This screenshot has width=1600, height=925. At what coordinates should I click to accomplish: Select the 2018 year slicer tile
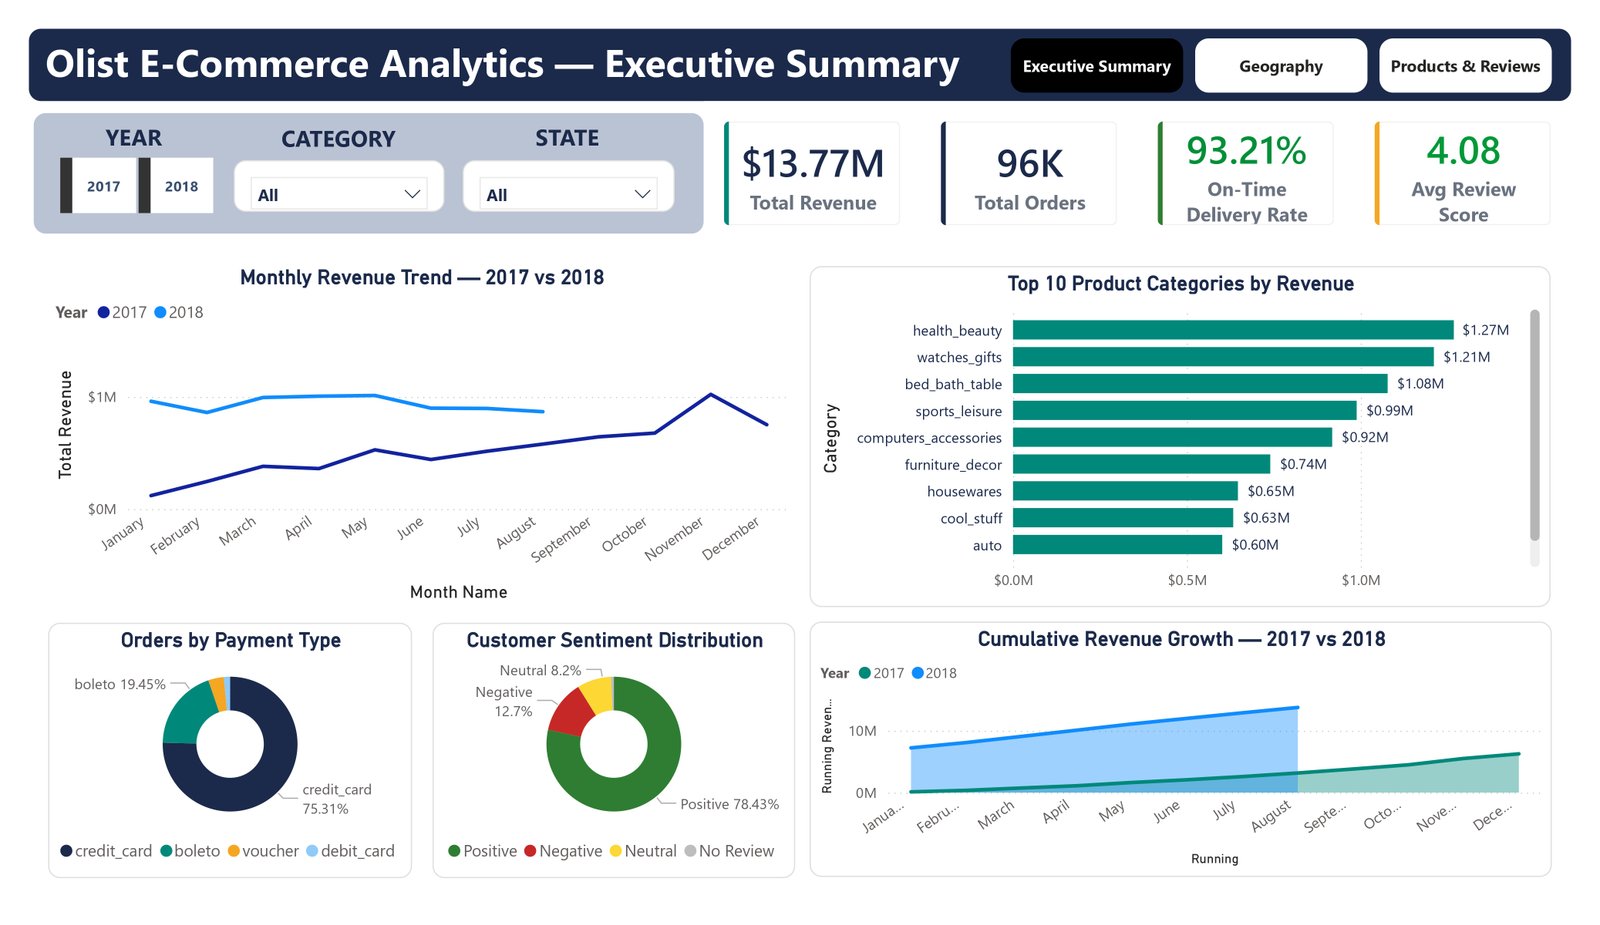[x=176, y=186]
